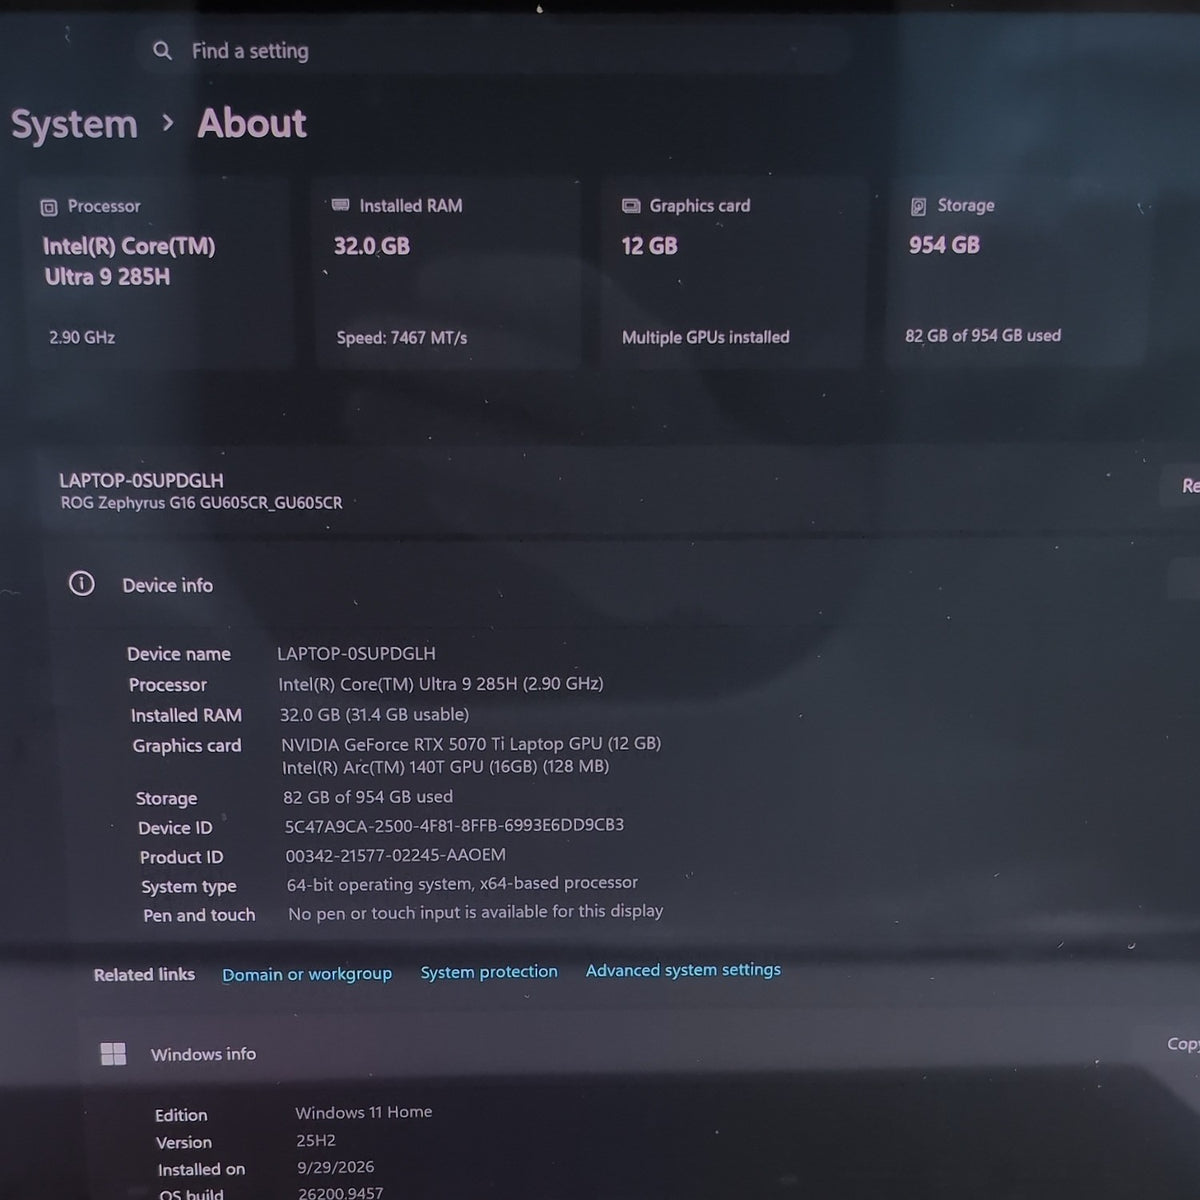Click the 954 GB storage card value
Screen dimensions: 1200x1200
(x=944, y=245)
